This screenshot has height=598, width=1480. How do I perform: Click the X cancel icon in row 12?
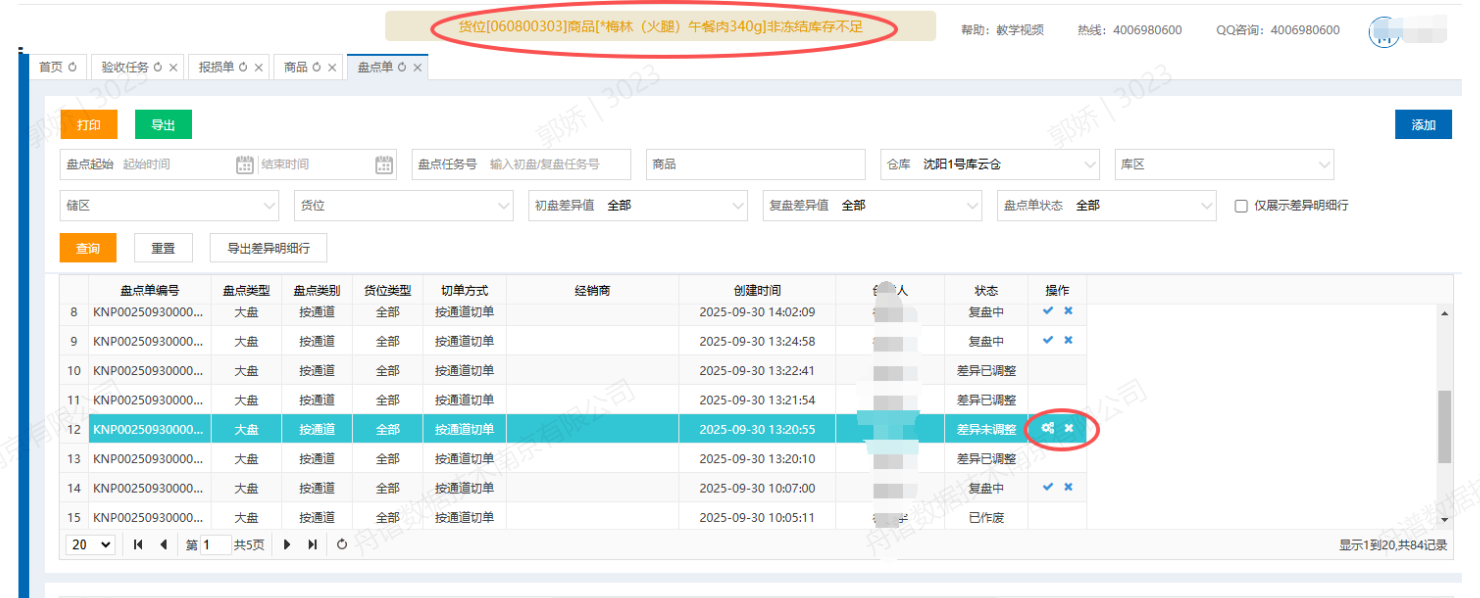click(x=1068, y=428)
